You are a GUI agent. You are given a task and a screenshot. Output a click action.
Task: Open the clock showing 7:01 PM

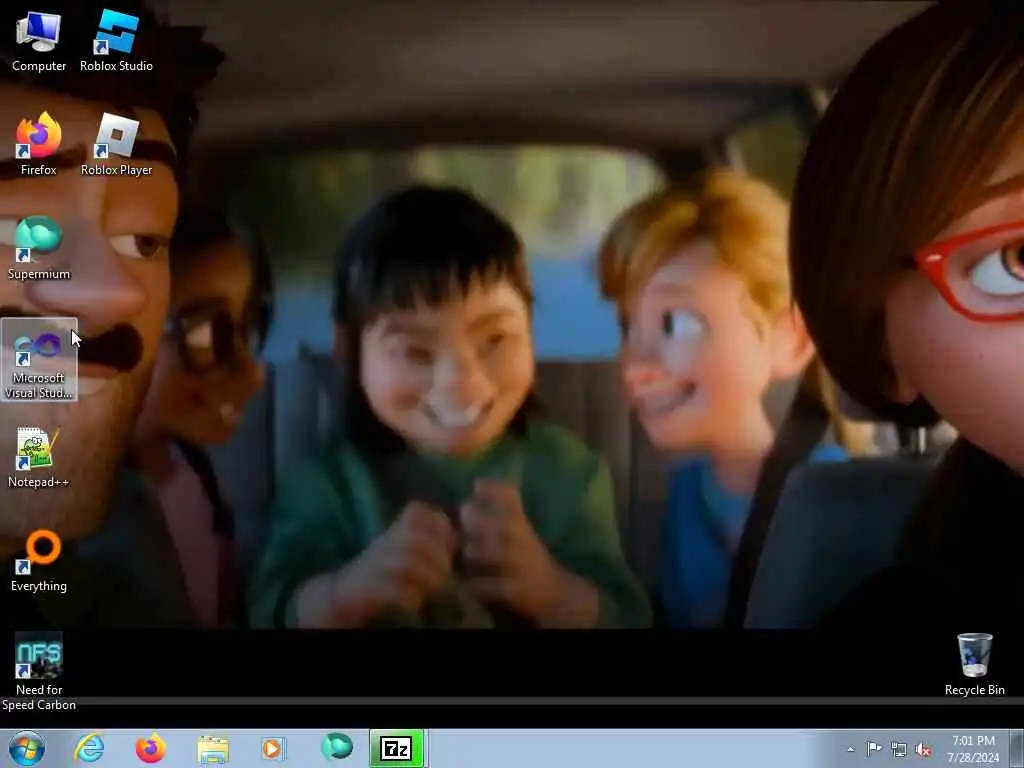pos(973,749)
